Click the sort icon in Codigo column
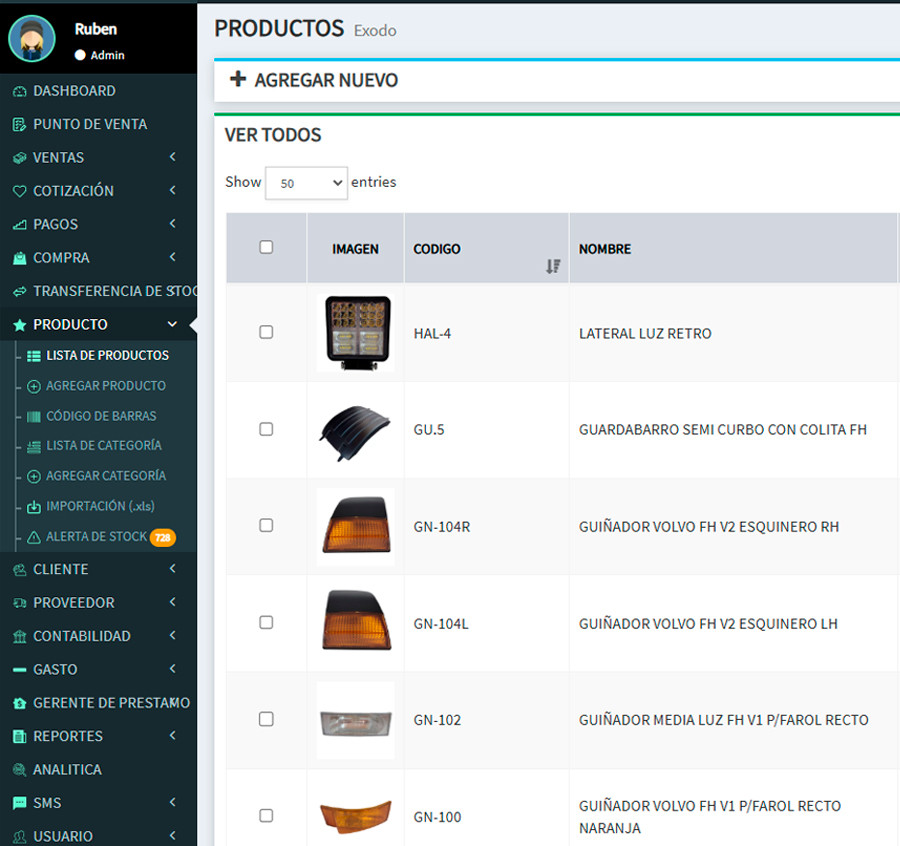The width and height of the screenshot is (900, 846). [x=552, y=266]
